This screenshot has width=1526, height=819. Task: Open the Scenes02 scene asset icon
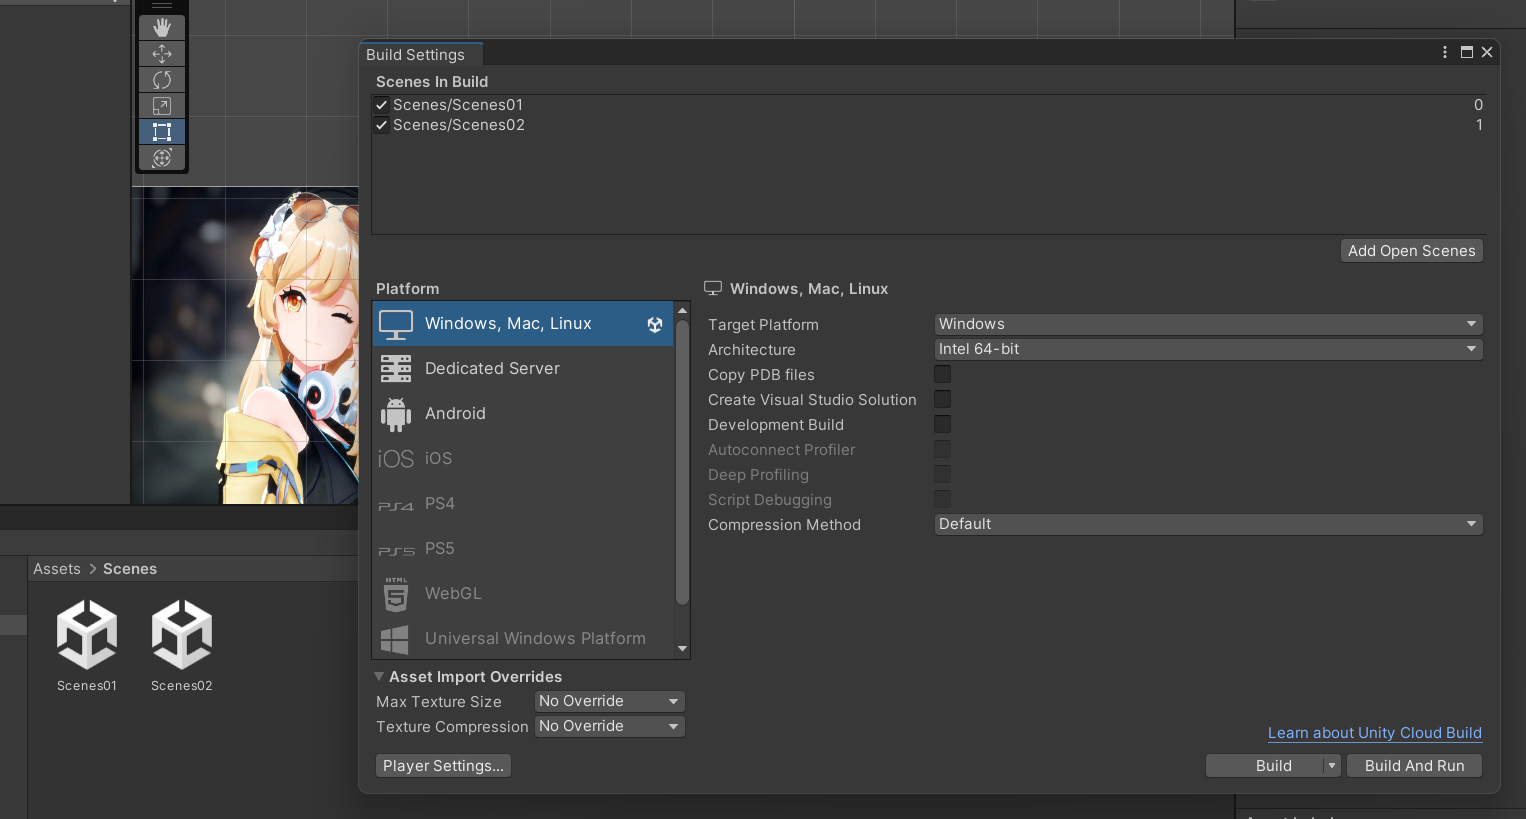point(182,634)
